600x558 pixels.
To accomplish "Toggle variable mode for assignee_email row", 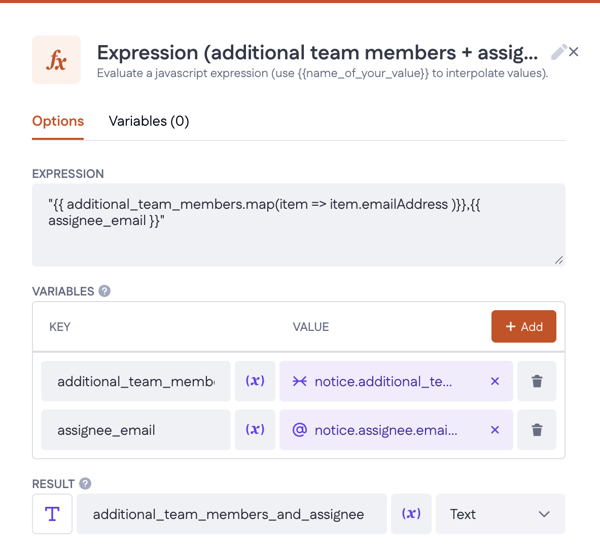I will [255, 430].
